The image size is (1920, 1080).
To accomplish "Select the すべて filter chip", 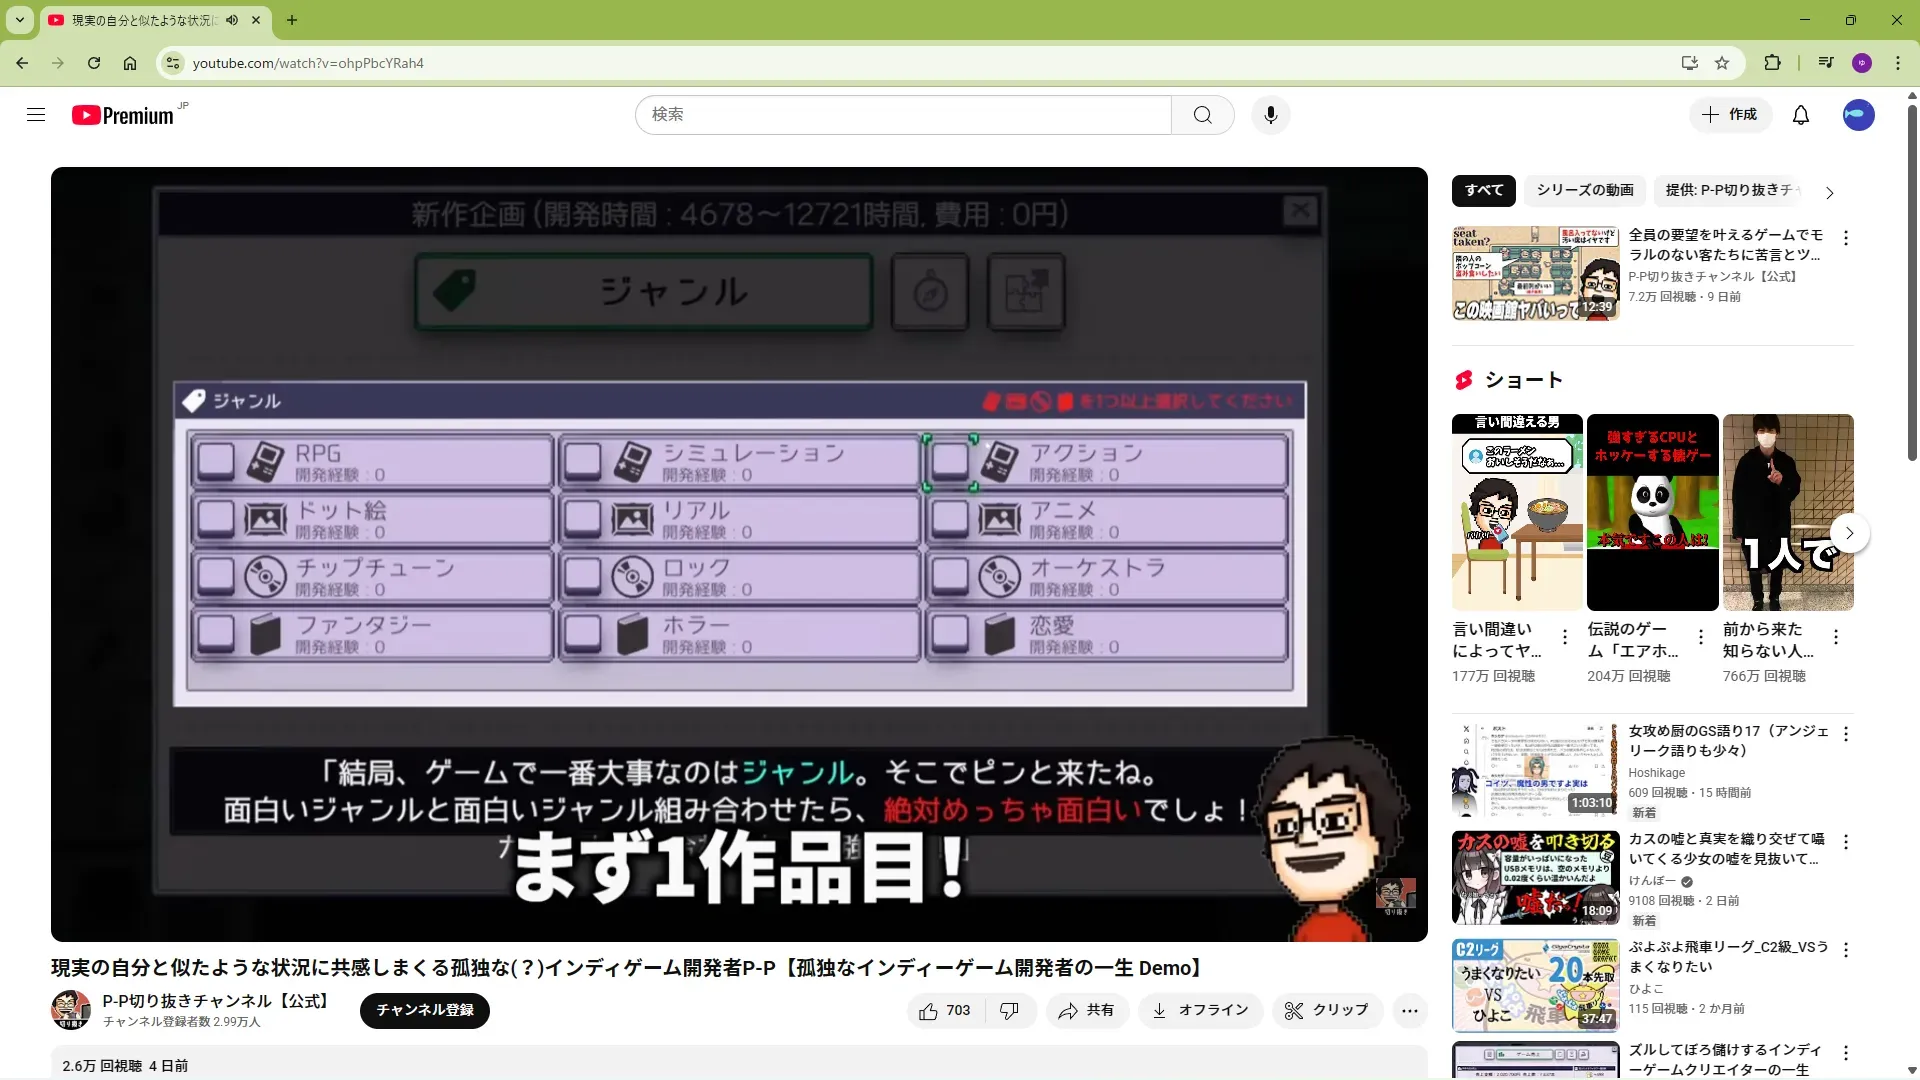I will coord(1483,190).
